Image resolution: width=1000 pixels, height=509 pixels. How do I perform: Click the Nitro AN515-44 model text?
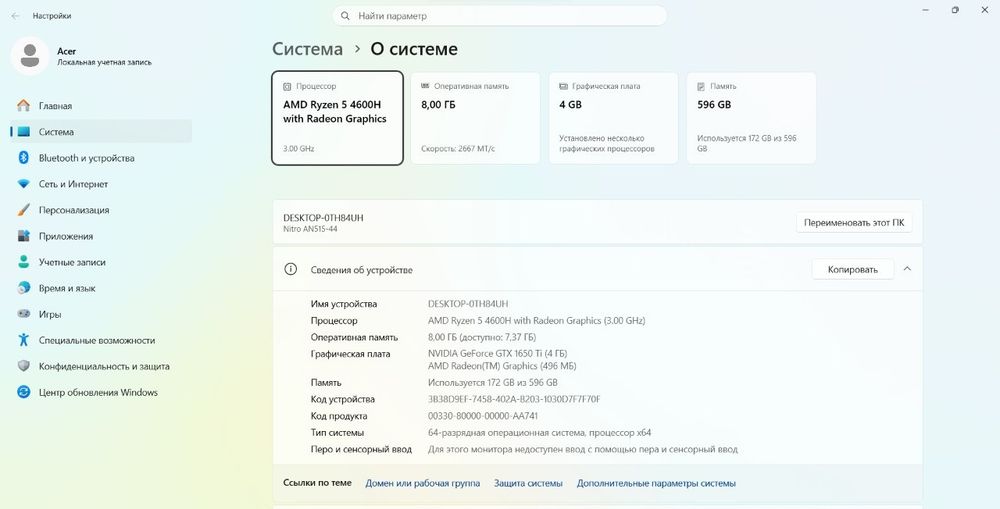pyautogui.click(x=311, y=229)
